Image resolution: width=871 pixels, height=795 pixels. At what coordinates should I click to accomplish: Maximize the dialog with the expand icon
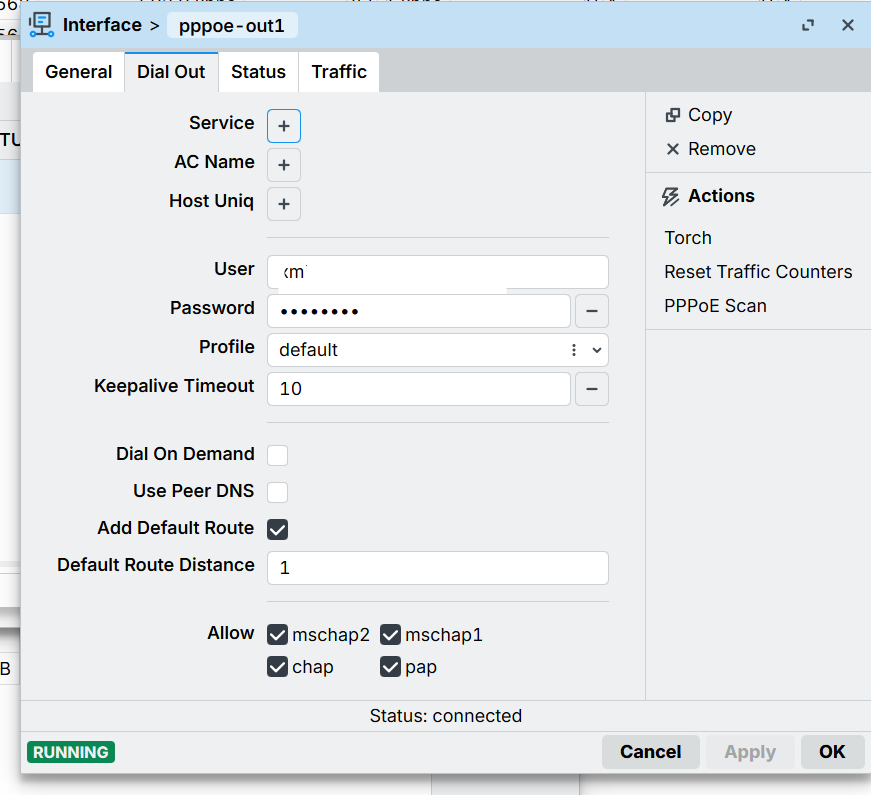(808, 25)
